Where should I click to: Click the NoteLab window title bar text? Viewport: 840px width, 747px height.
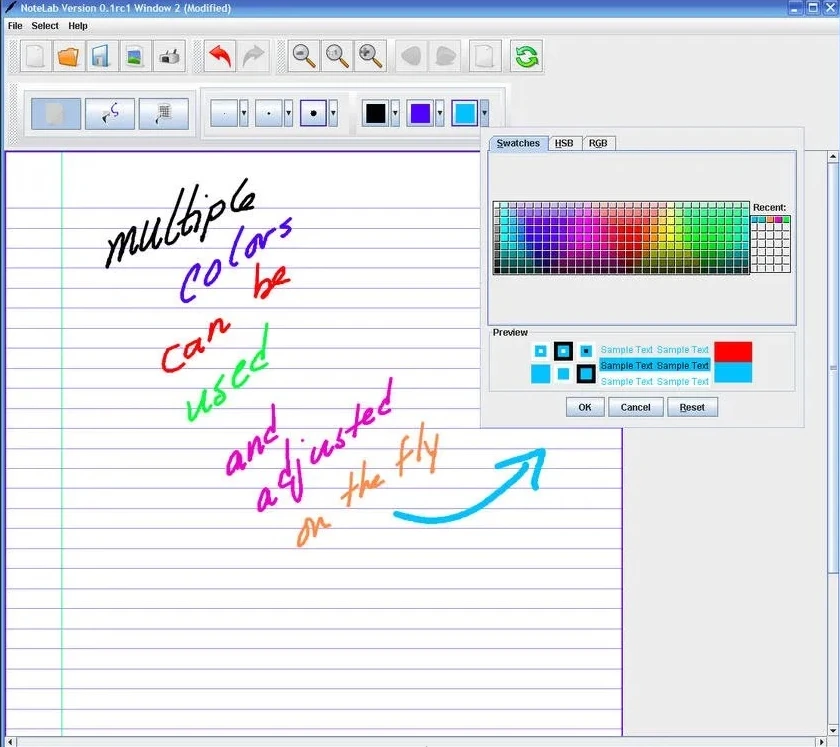[x=126, y=8]
